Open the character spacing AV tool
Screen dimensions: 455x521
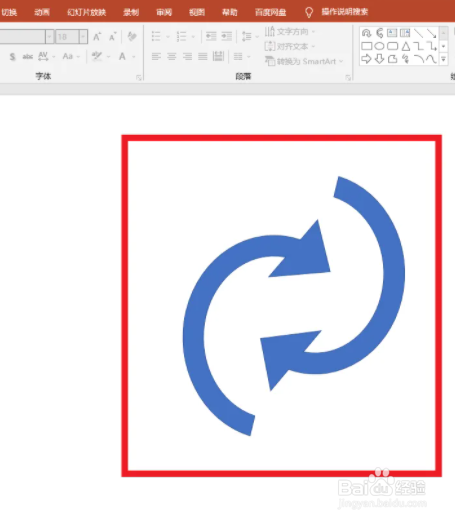pos(43,56)
